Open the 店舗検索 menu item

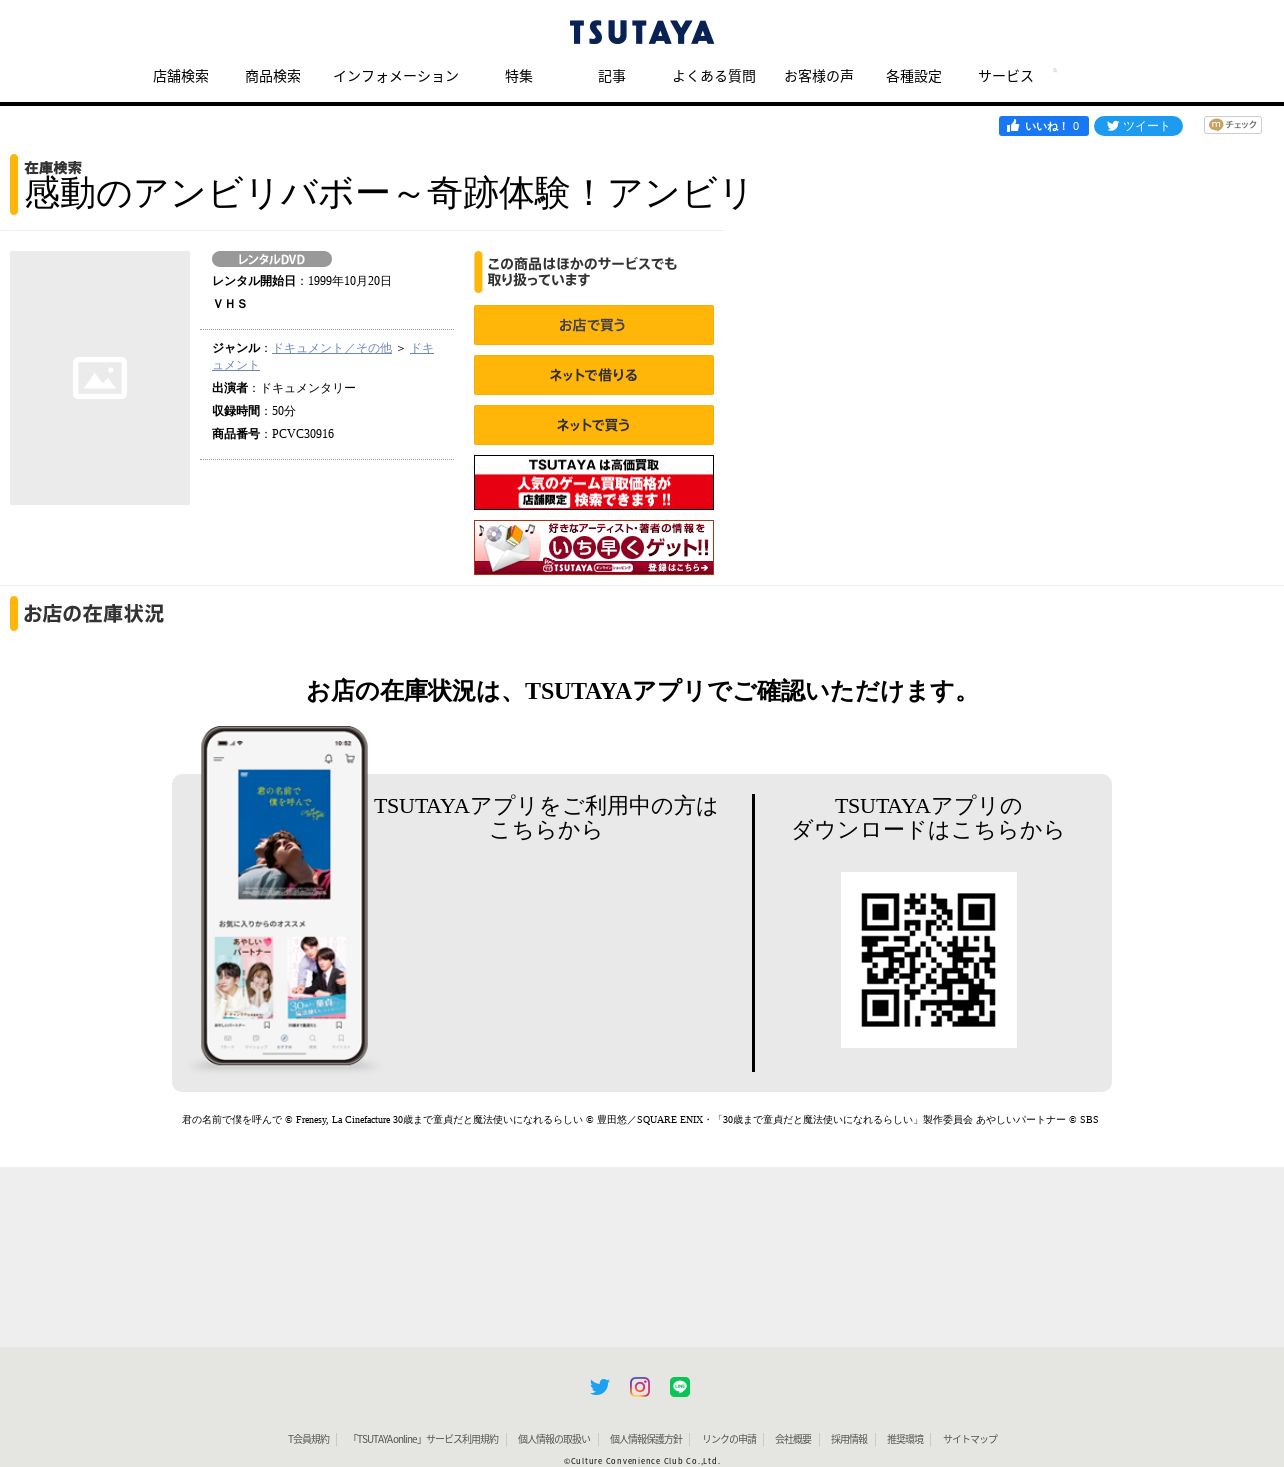click(x=181, y=76)
